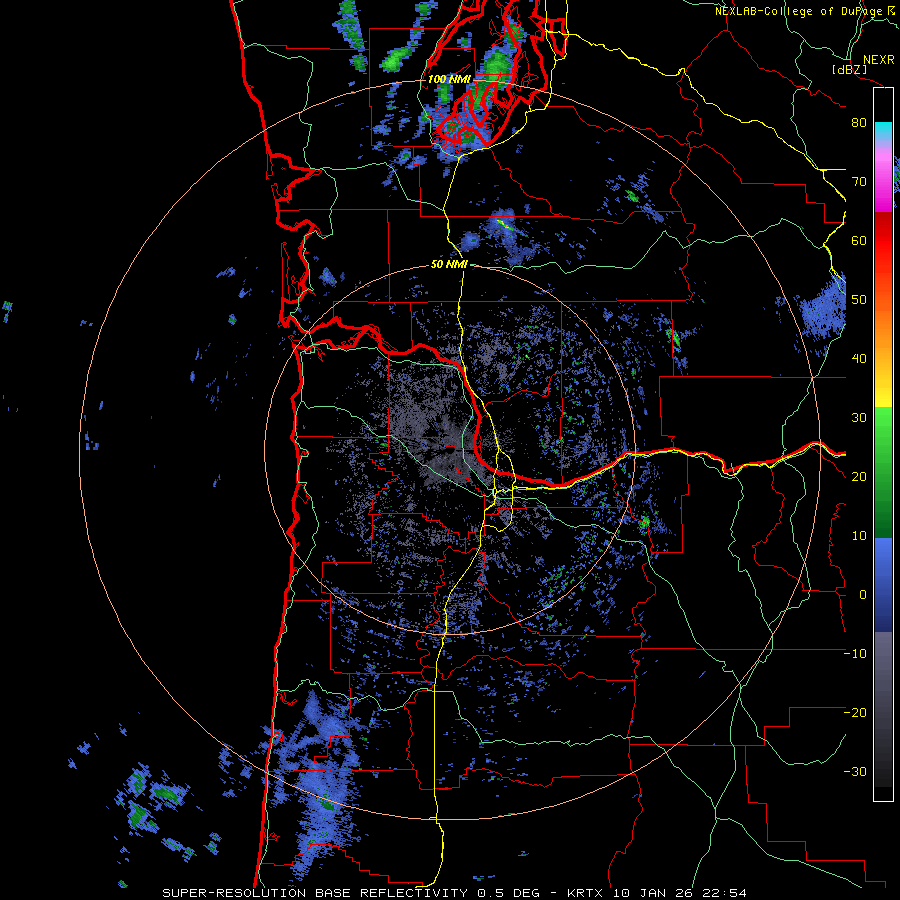
Task: Click the positive 10 value on the dBZ scale
Action: tap(859, 536)
